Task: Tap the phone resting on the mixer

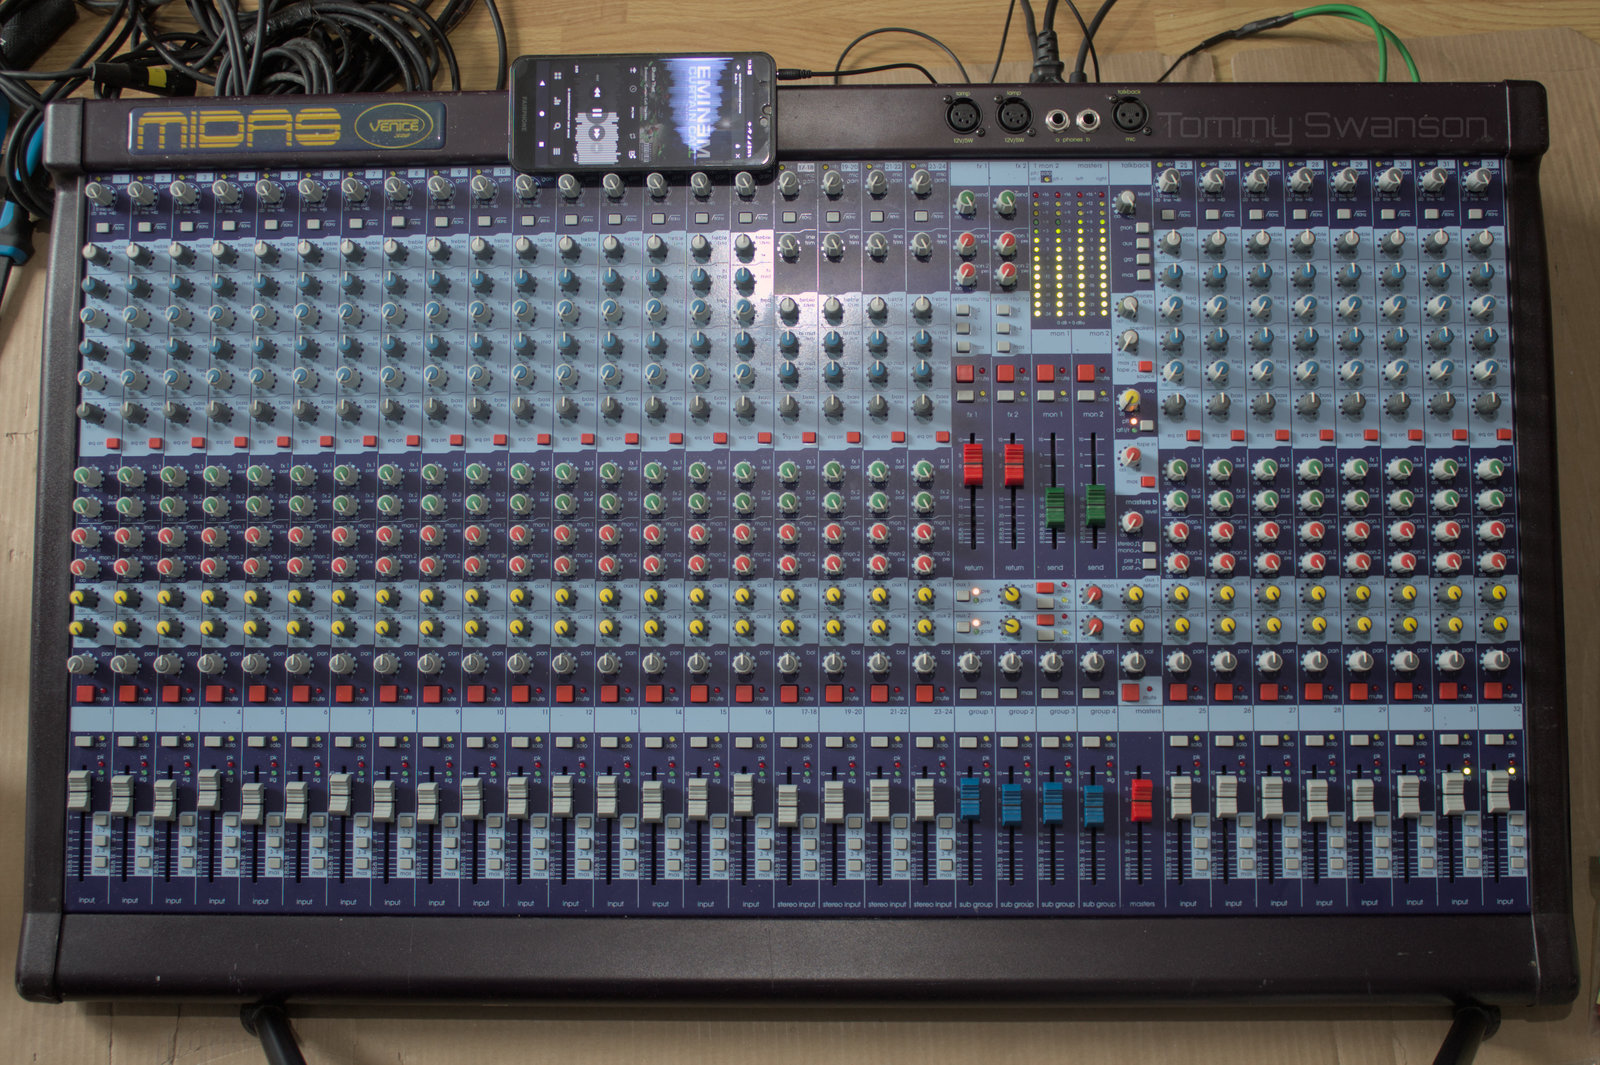Action: pyautogui.click(x=643, y=110)
